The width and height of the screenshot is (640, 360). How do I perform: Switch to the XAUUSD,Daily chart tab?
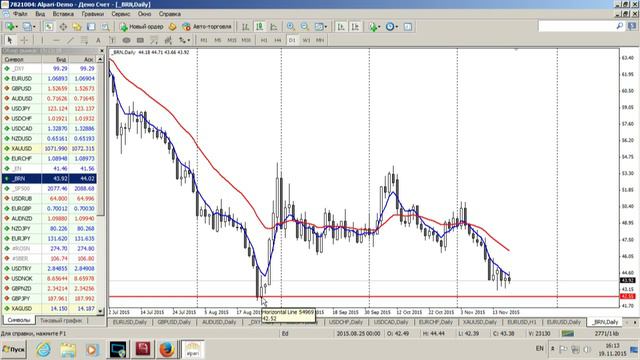[x=480, y=322]
